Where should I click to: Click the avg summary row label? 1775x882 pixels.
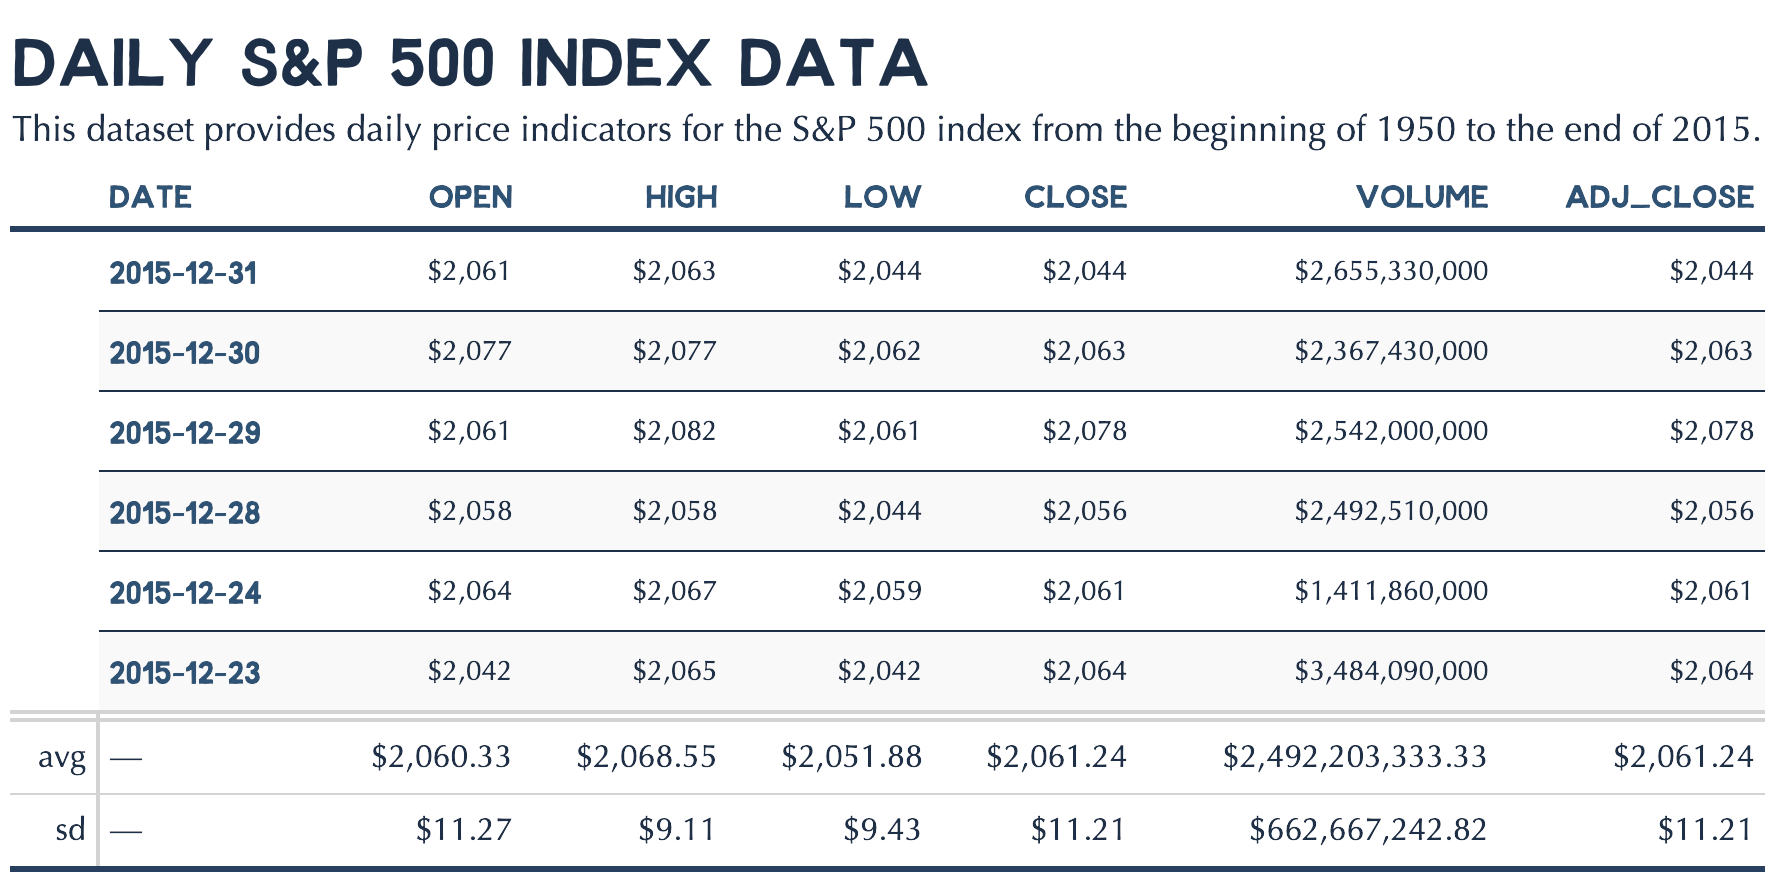61,757
